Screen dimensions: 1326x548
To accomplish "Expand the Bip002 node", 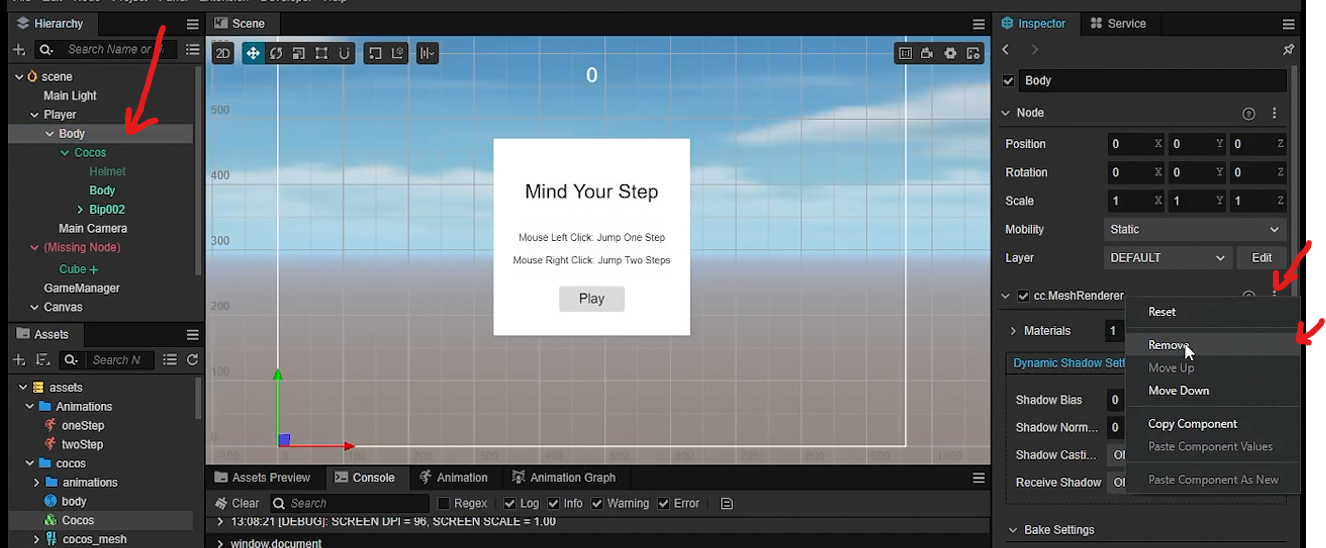I will click(81, 210).
